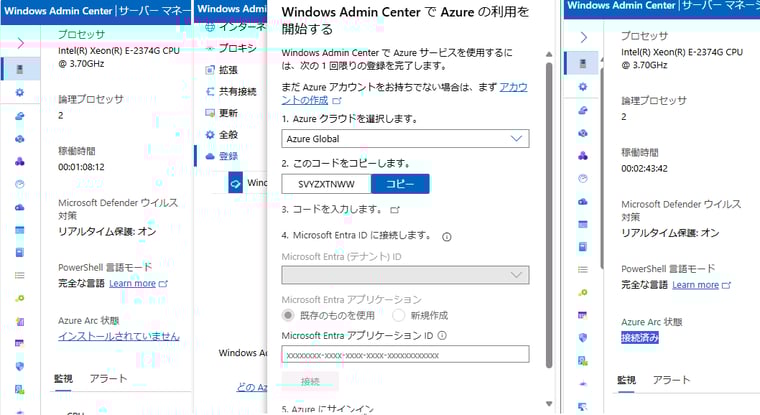The height and width of the screenshot is (415, 760).
Task: Click the blue Windows Admin Center logo tile
Action: pos(236,184)
